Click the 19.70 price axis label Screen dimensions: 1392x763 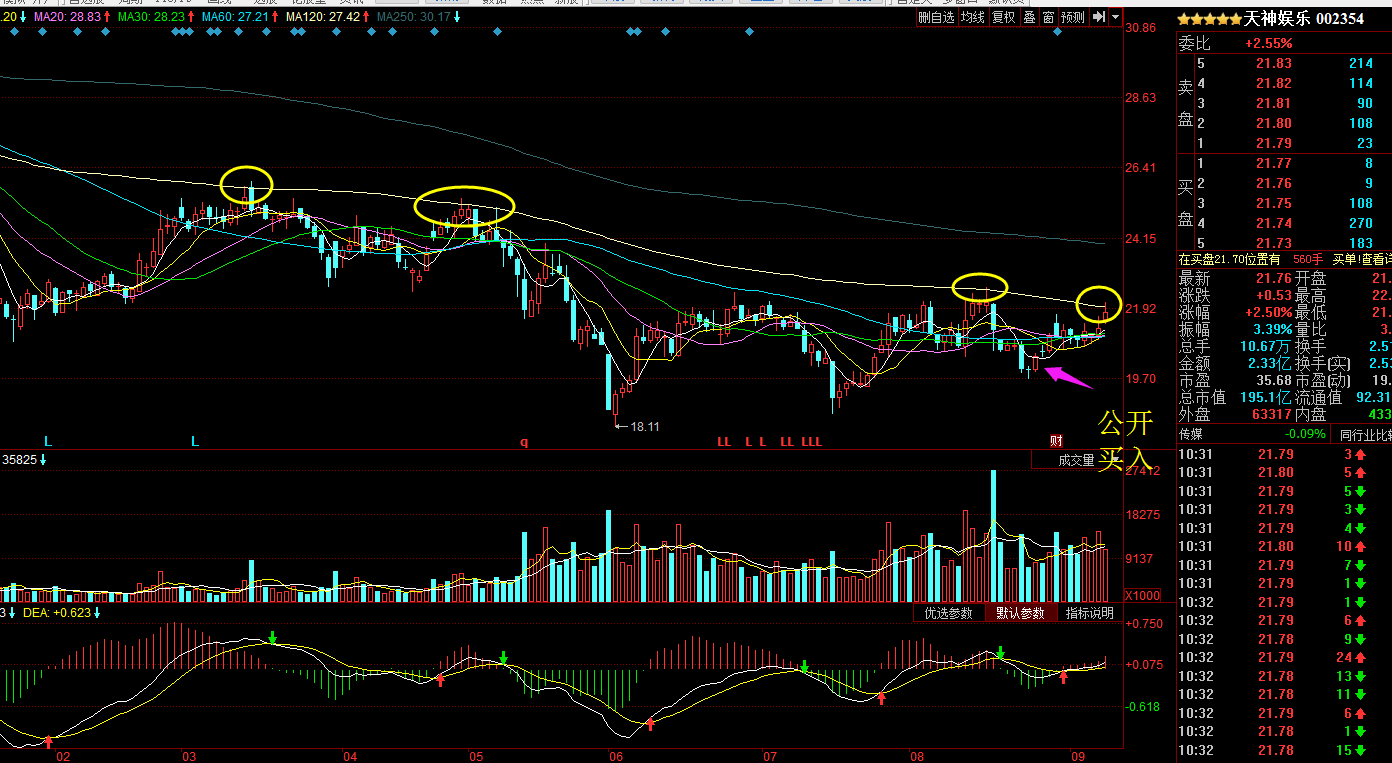click(1141, 379)
